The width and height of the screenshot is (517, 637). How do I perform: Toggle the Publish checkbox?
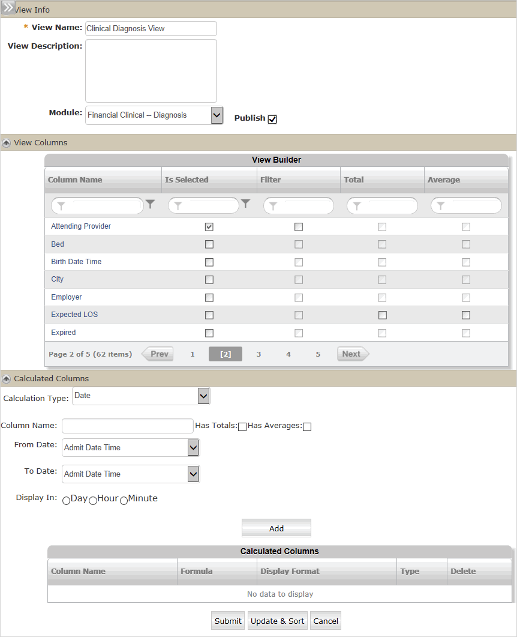point(273,119)
